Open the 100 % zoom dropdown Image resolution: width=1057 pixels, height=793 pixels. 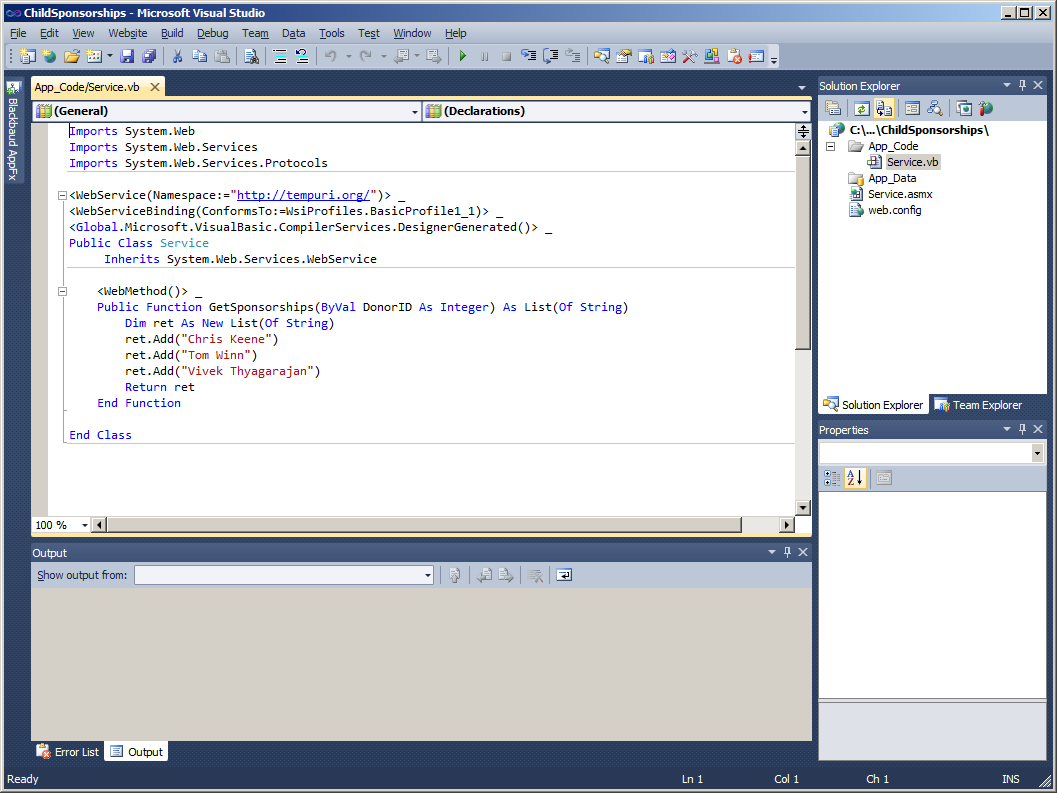tap(84, 525)
